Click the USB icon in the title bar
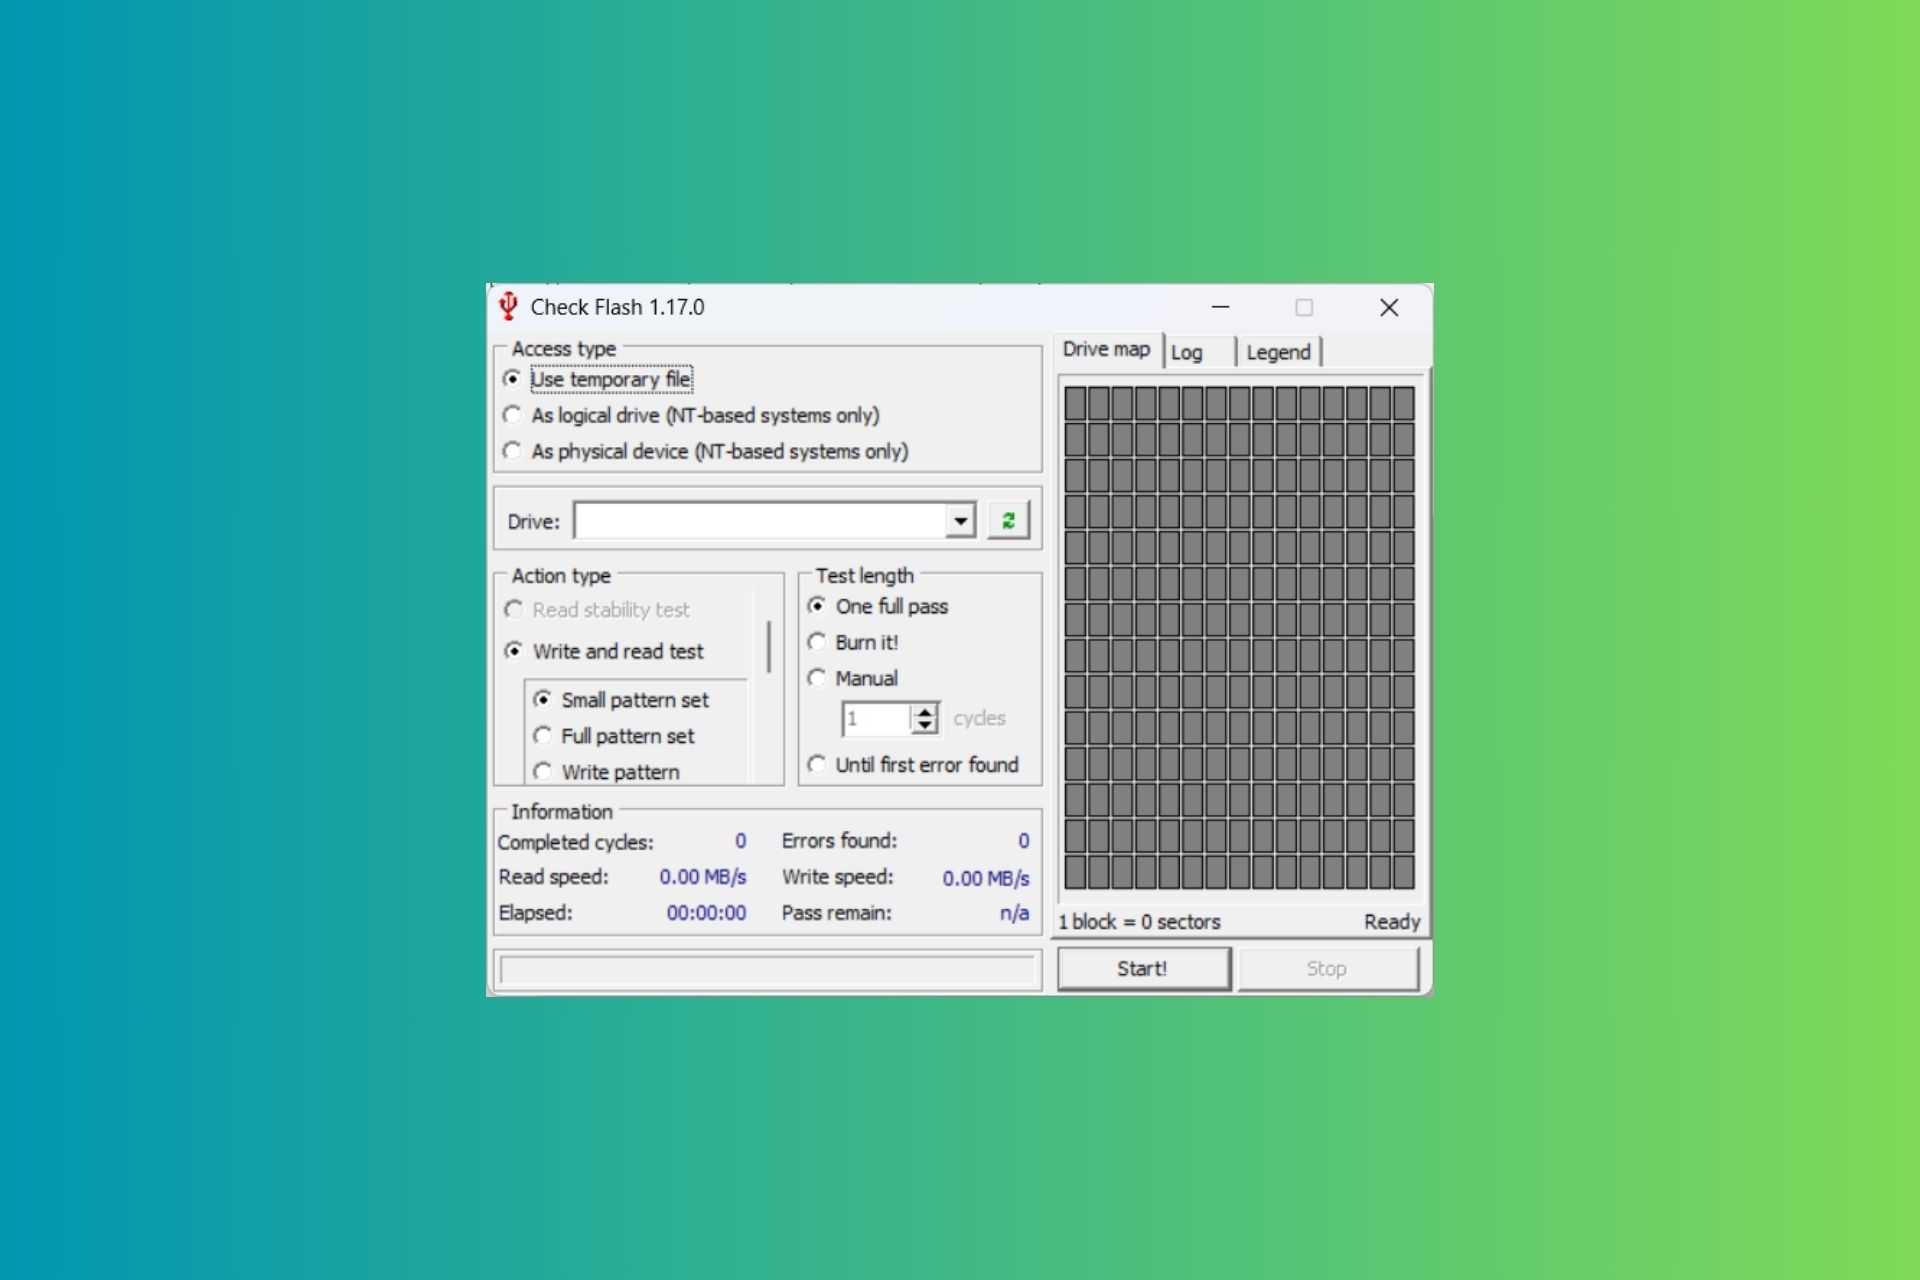 click(510, 307)
